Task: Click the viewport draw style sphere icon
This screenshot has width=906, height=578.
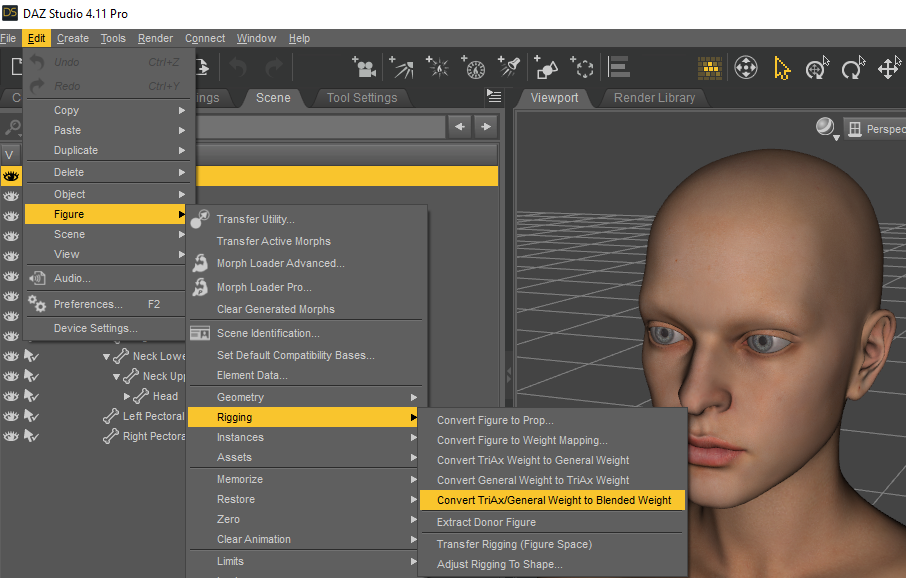Action: point(825,127)
